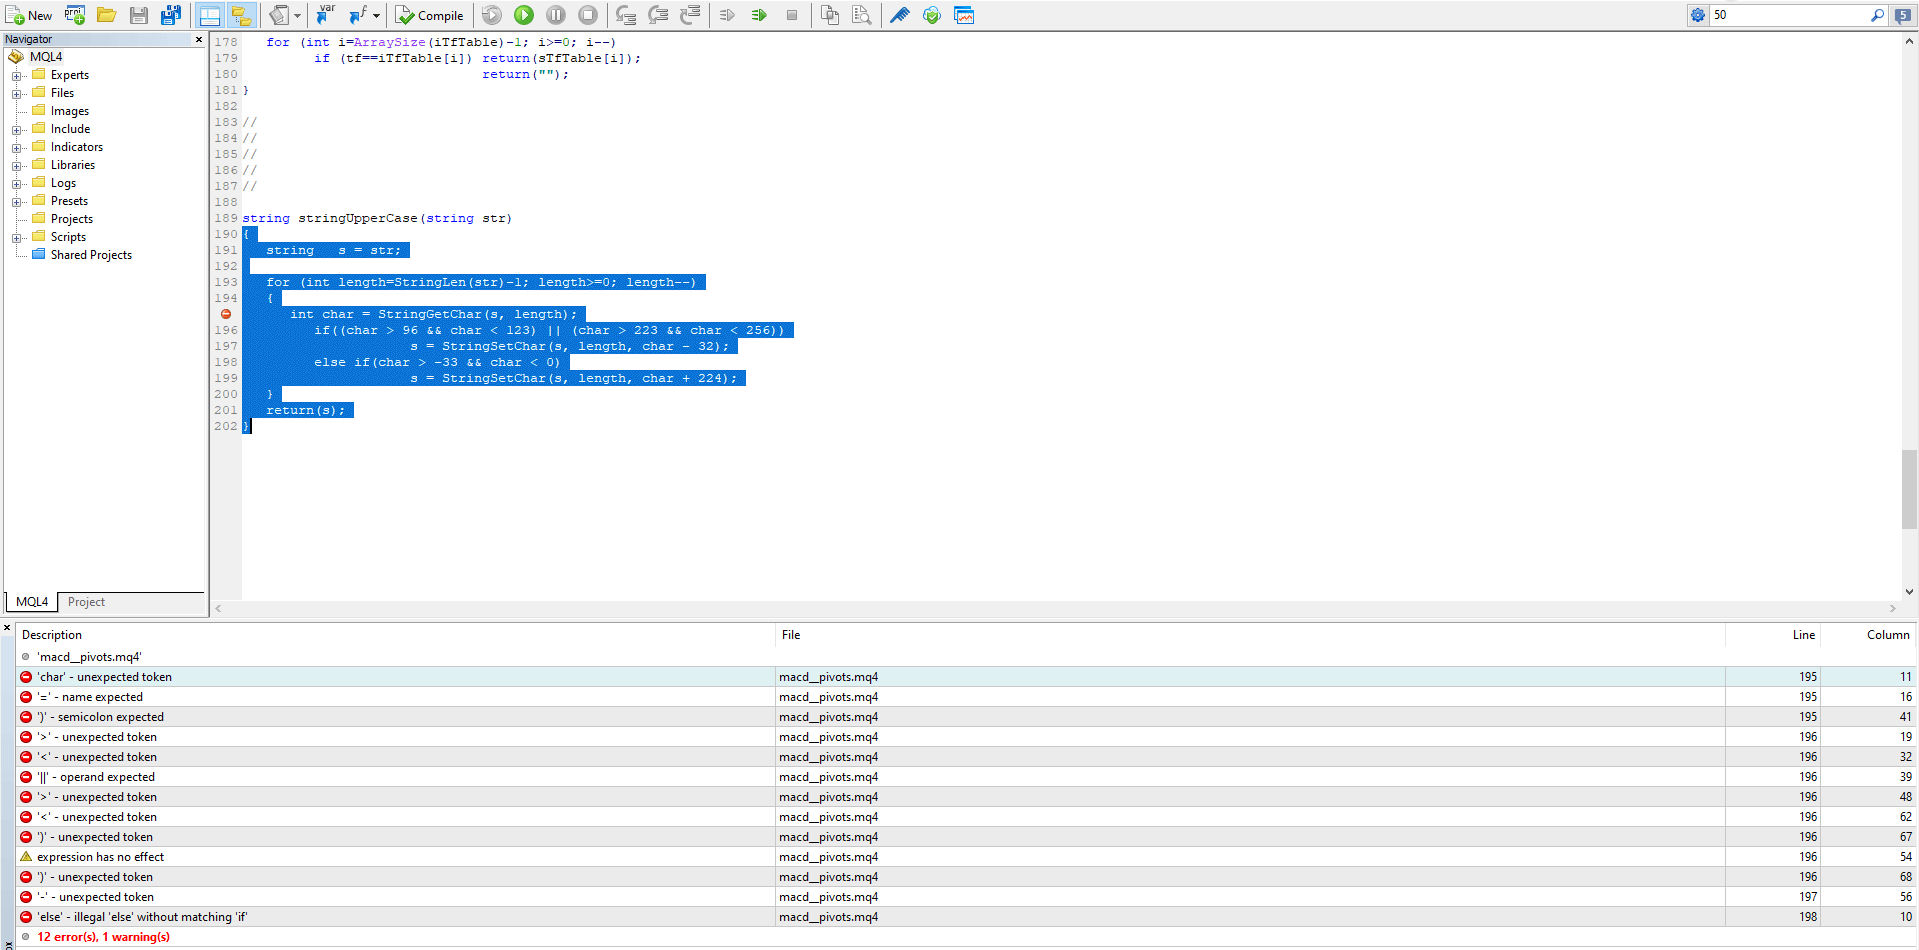Click the function list f icon
The image size is (1919, 950).
click(x=358, y=15)
